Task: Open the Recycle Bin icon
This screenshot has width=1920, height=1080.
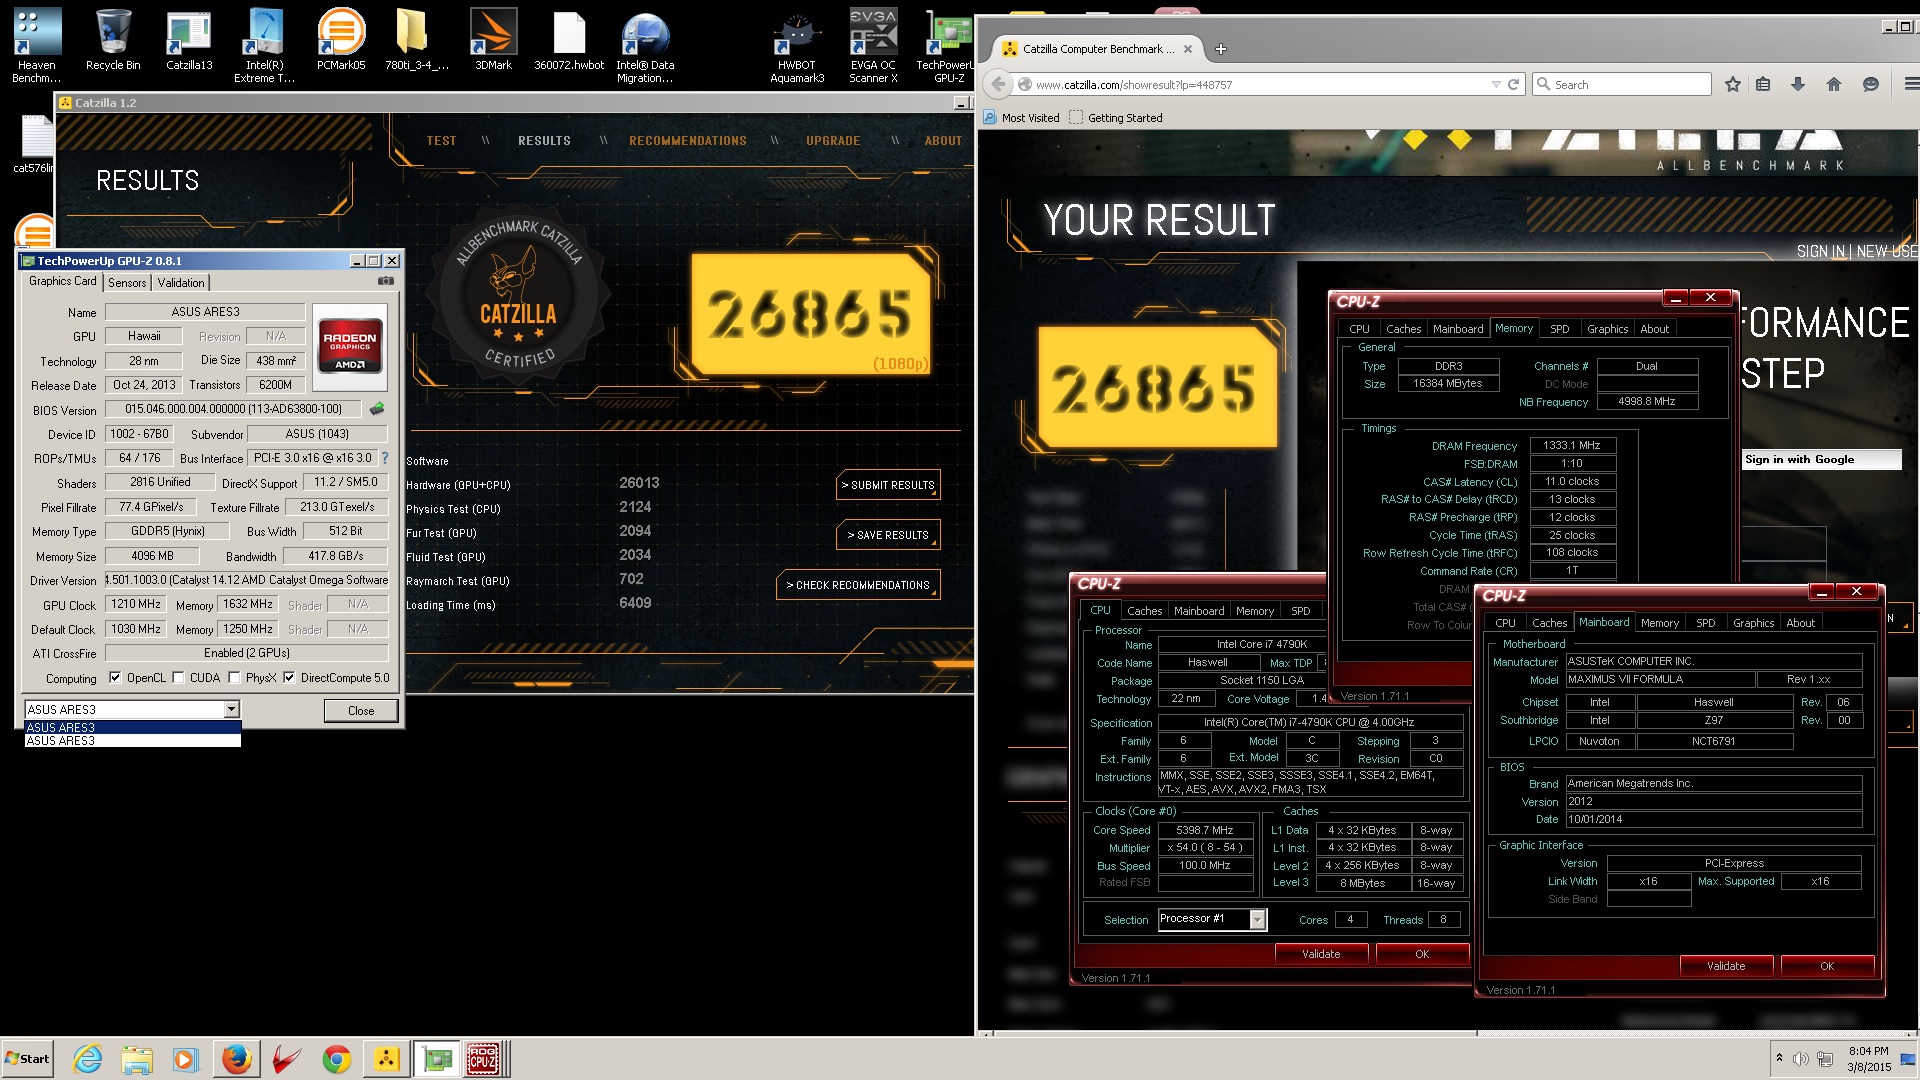Action: pos(113,40)
